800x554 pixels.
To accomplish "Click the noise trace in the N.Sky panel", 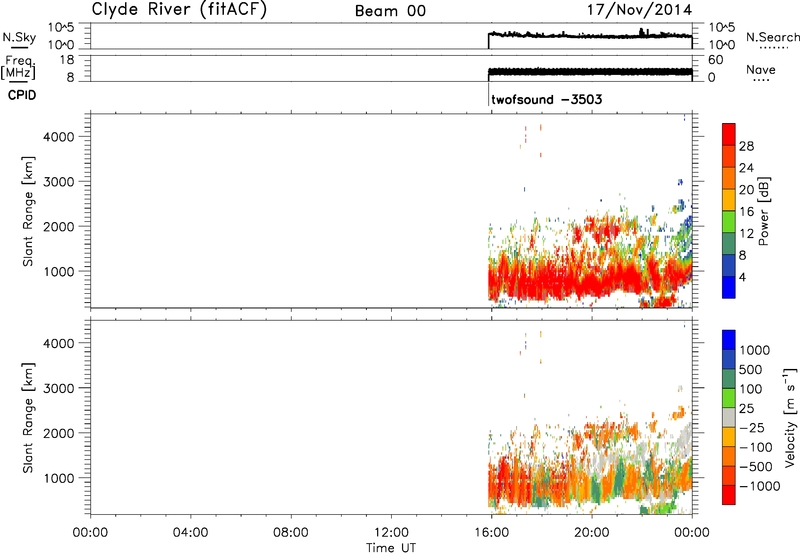I will pos(590,35).
